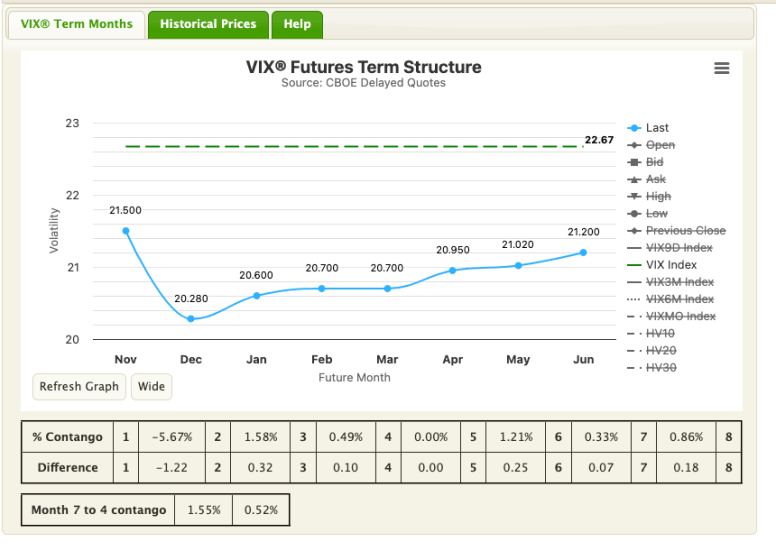776x551 pixels.
Task: Show the VIX6M Index line
Action: 670,299
